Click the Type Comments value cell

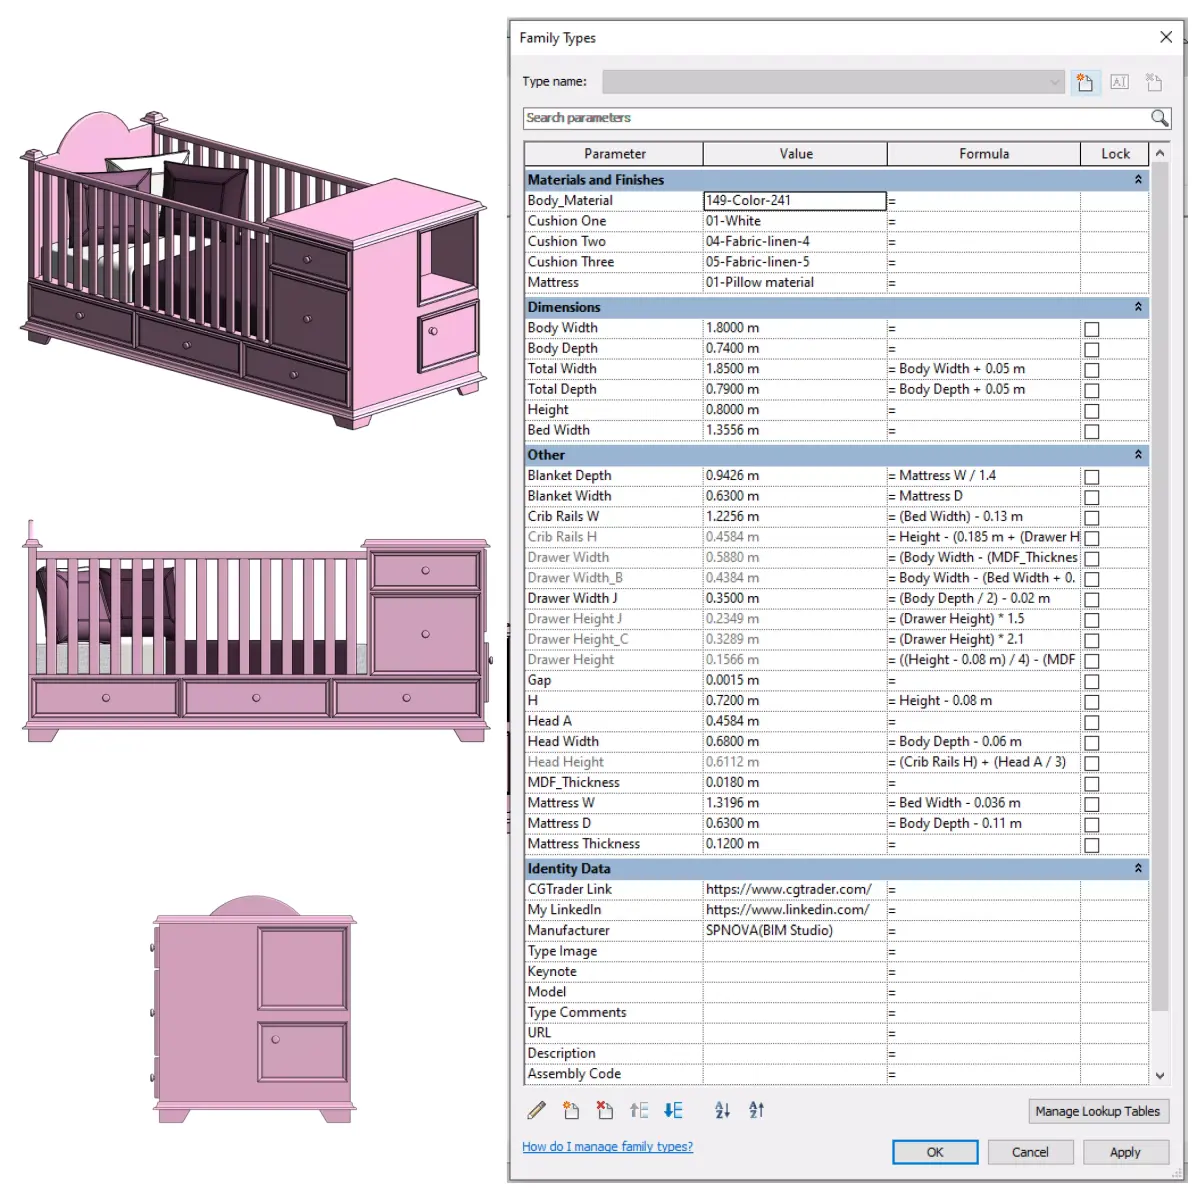coord(794,1013)
